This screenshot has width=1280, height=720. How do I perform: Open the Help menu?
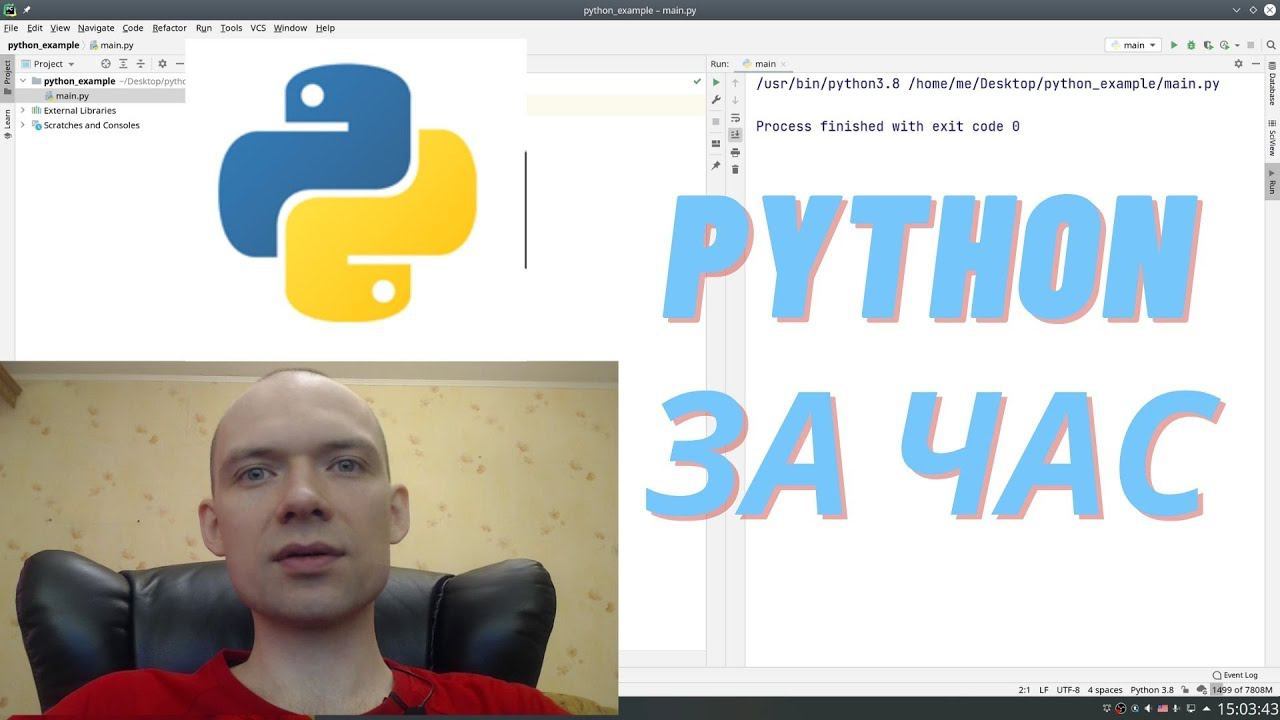click(325, 28)
